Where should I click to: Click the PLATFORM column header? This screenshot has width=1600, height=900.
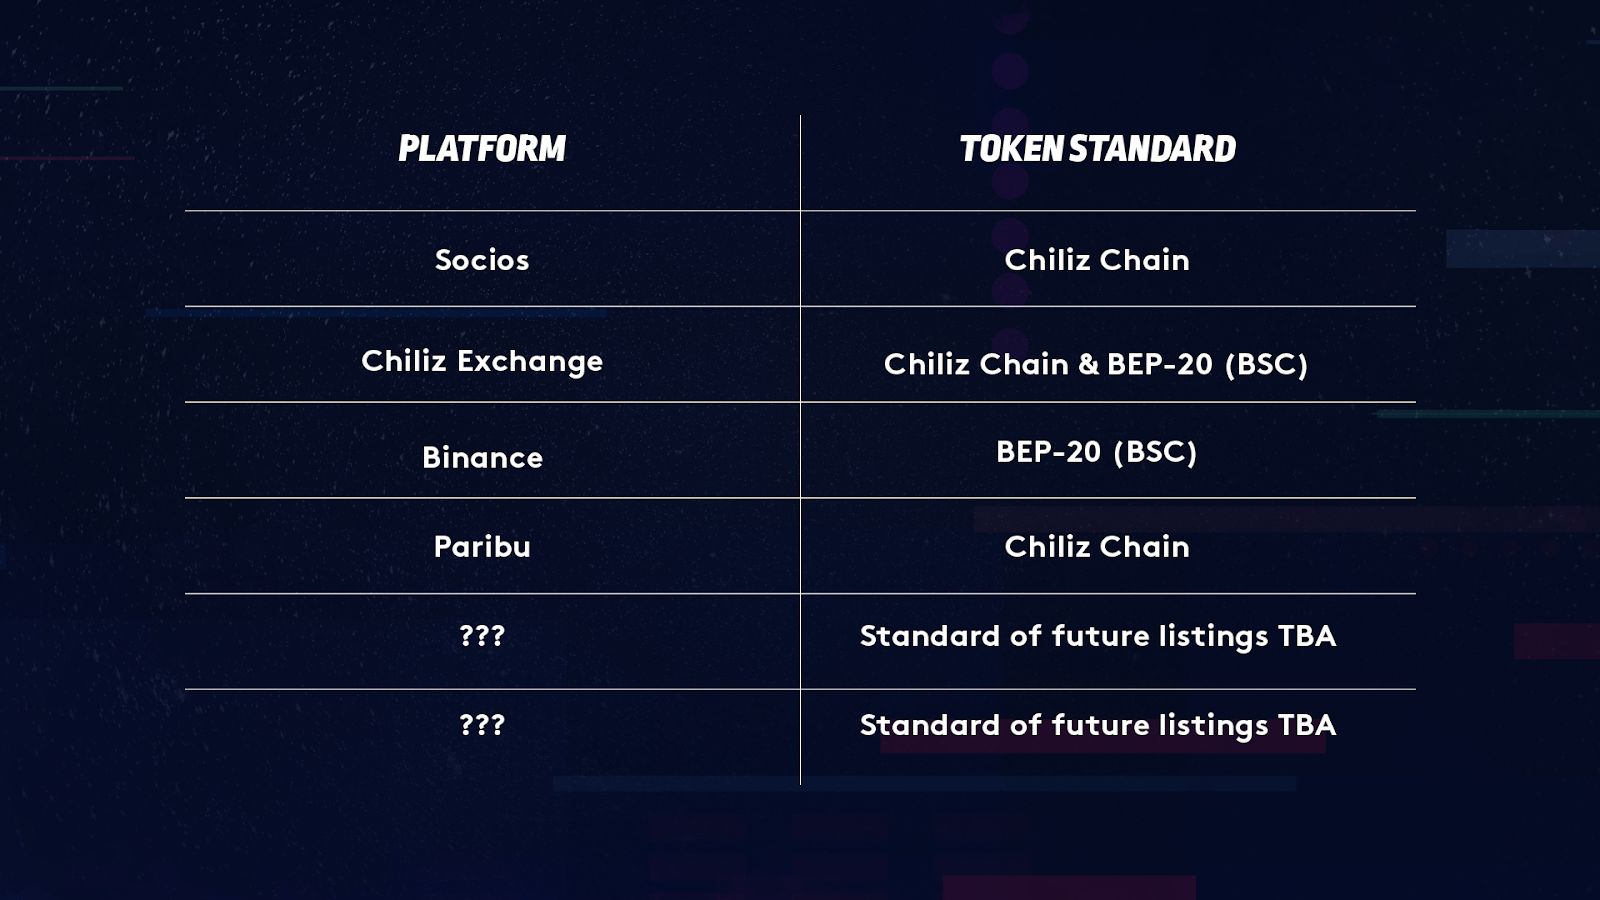click(x=482, y=149)
